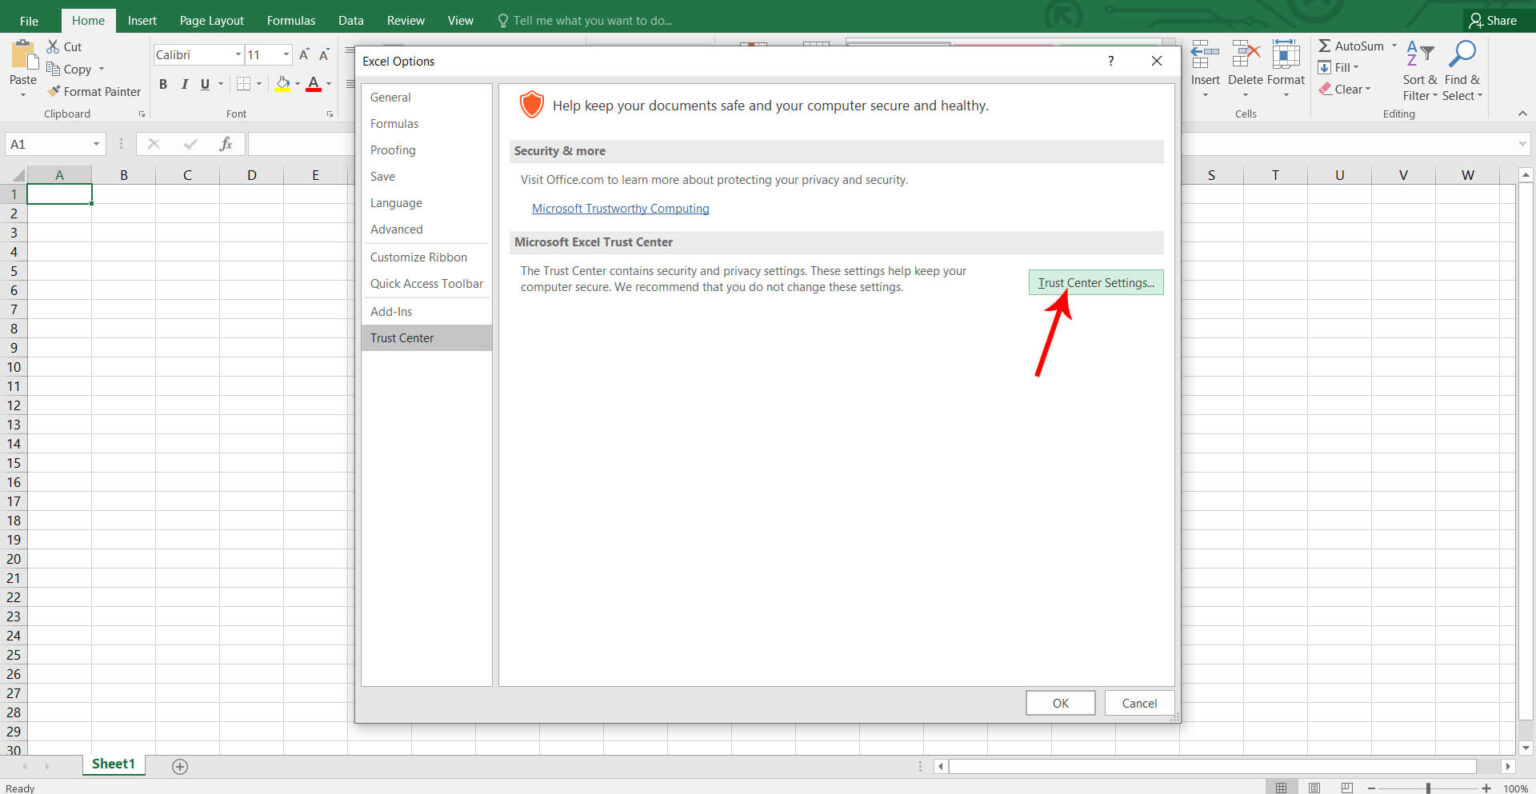Click the Trust Center Settings button
The height and width of the screenshot is (794, 1536).
(x=1096, y=283)
